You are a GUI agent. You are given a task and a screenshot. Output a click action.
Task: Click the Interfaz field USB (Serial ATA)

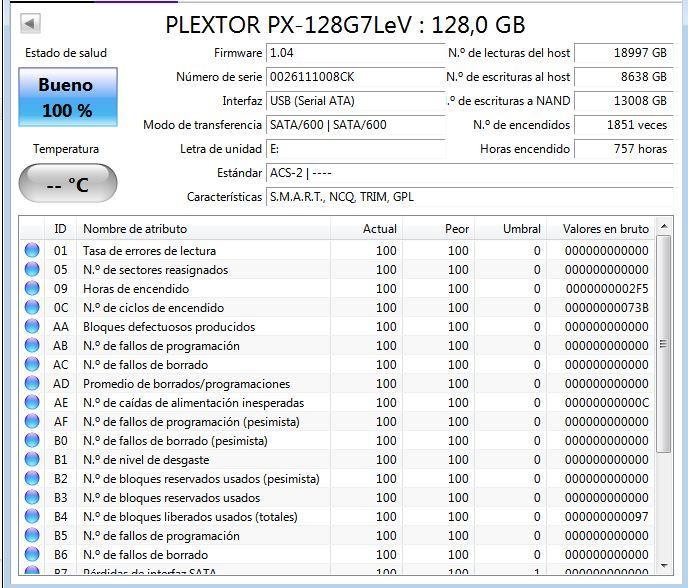tap(355, 101)
